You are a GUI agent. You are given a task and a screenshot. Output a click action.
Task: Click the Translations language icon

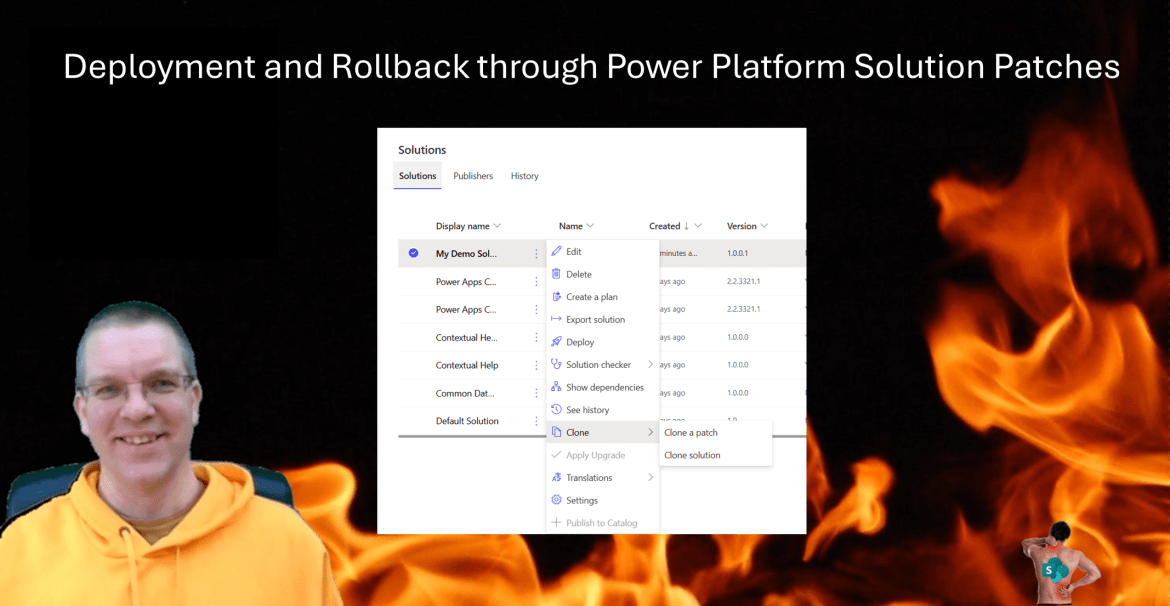coord(556,477)
